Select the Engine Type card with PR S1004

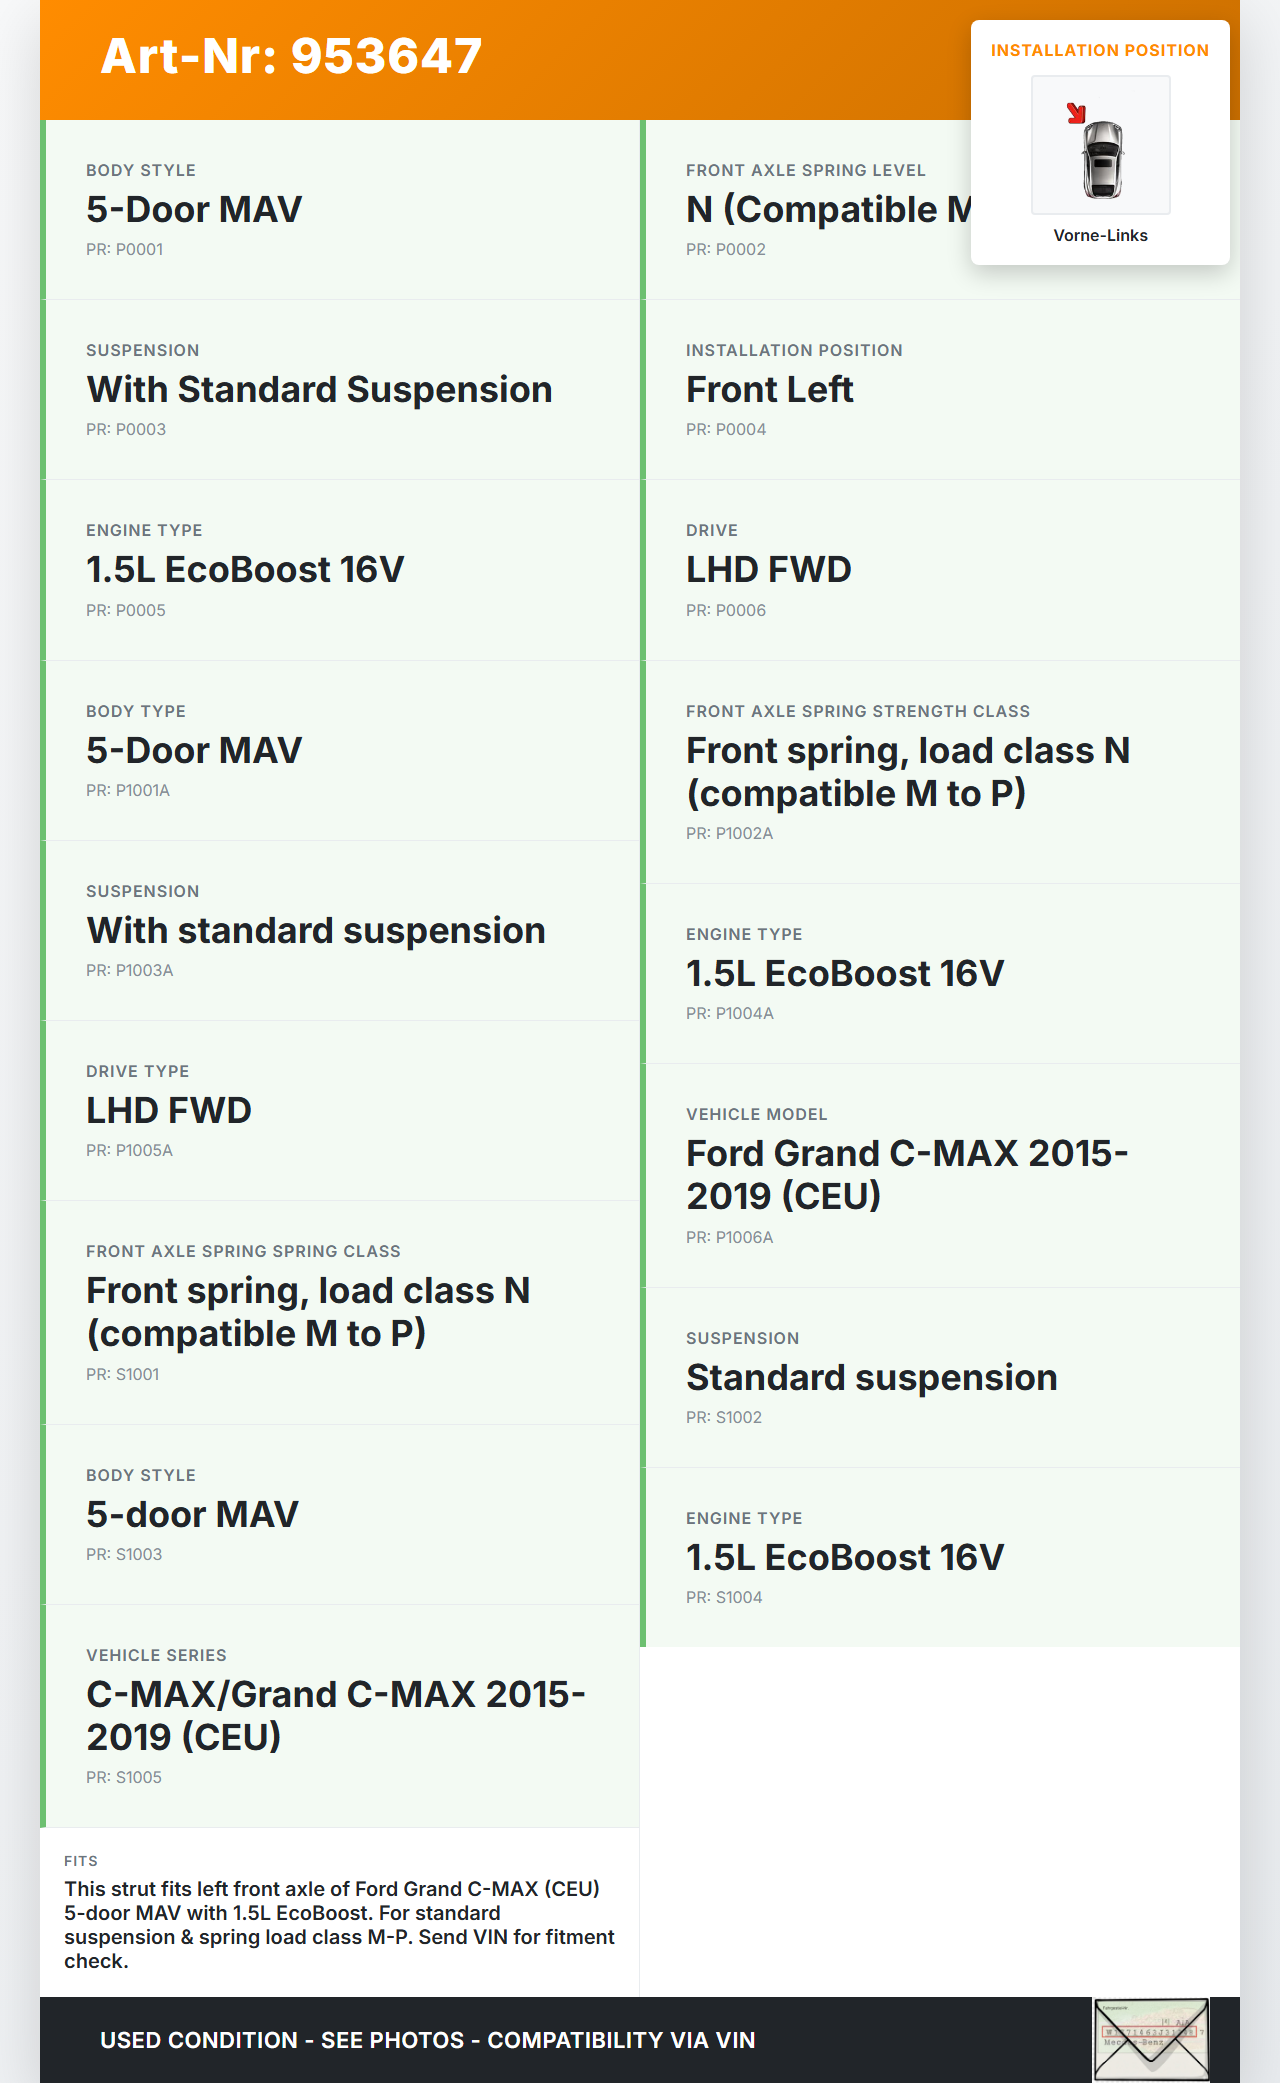[x=940, y=1557]
